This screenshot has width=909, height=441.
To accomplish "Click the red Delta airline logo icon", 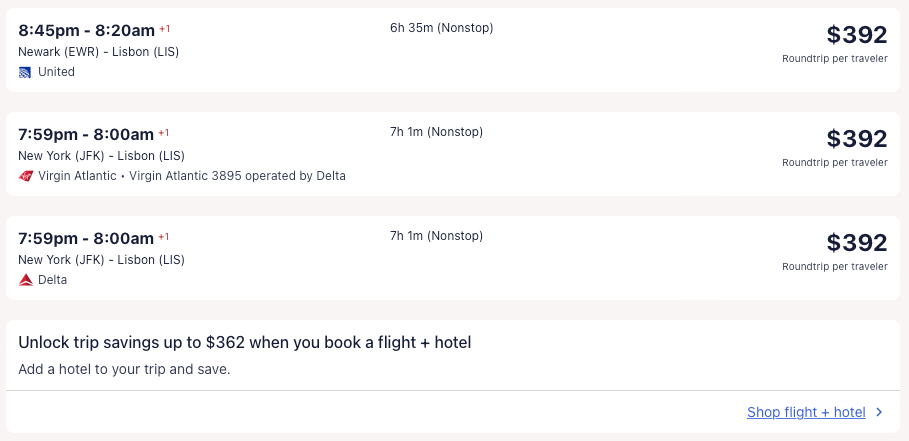I will click(x=26, y=280).
